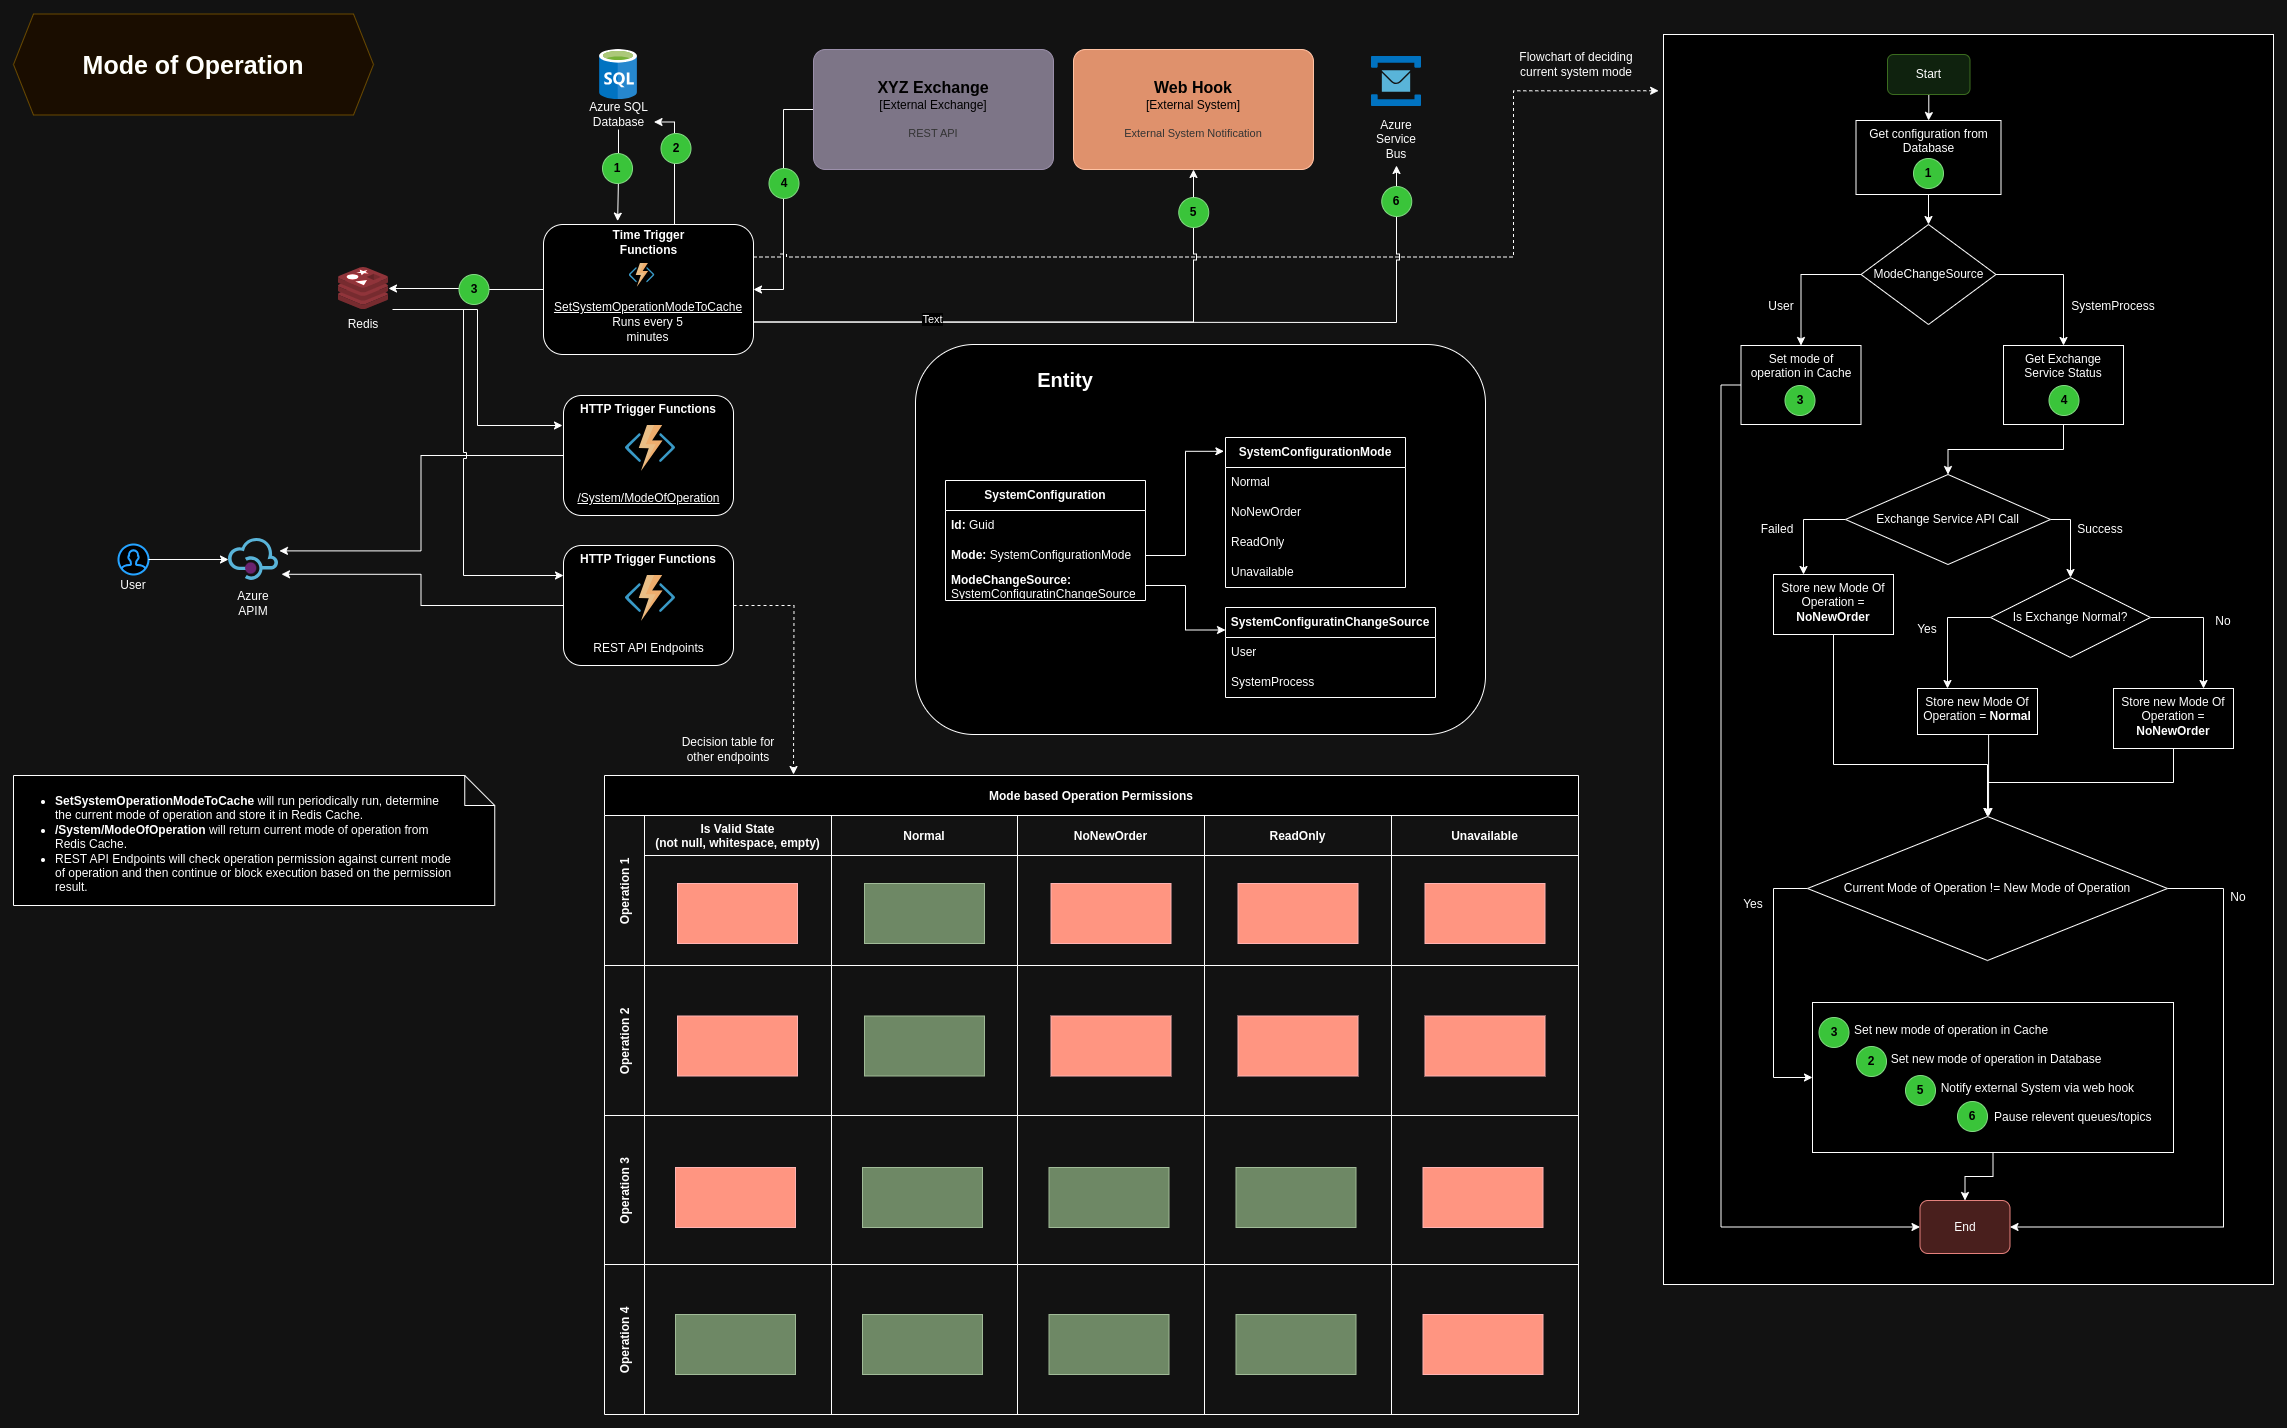
Task: Select the orange Web Hook box
Action: pyautogui.click(x=1192, y=110)
